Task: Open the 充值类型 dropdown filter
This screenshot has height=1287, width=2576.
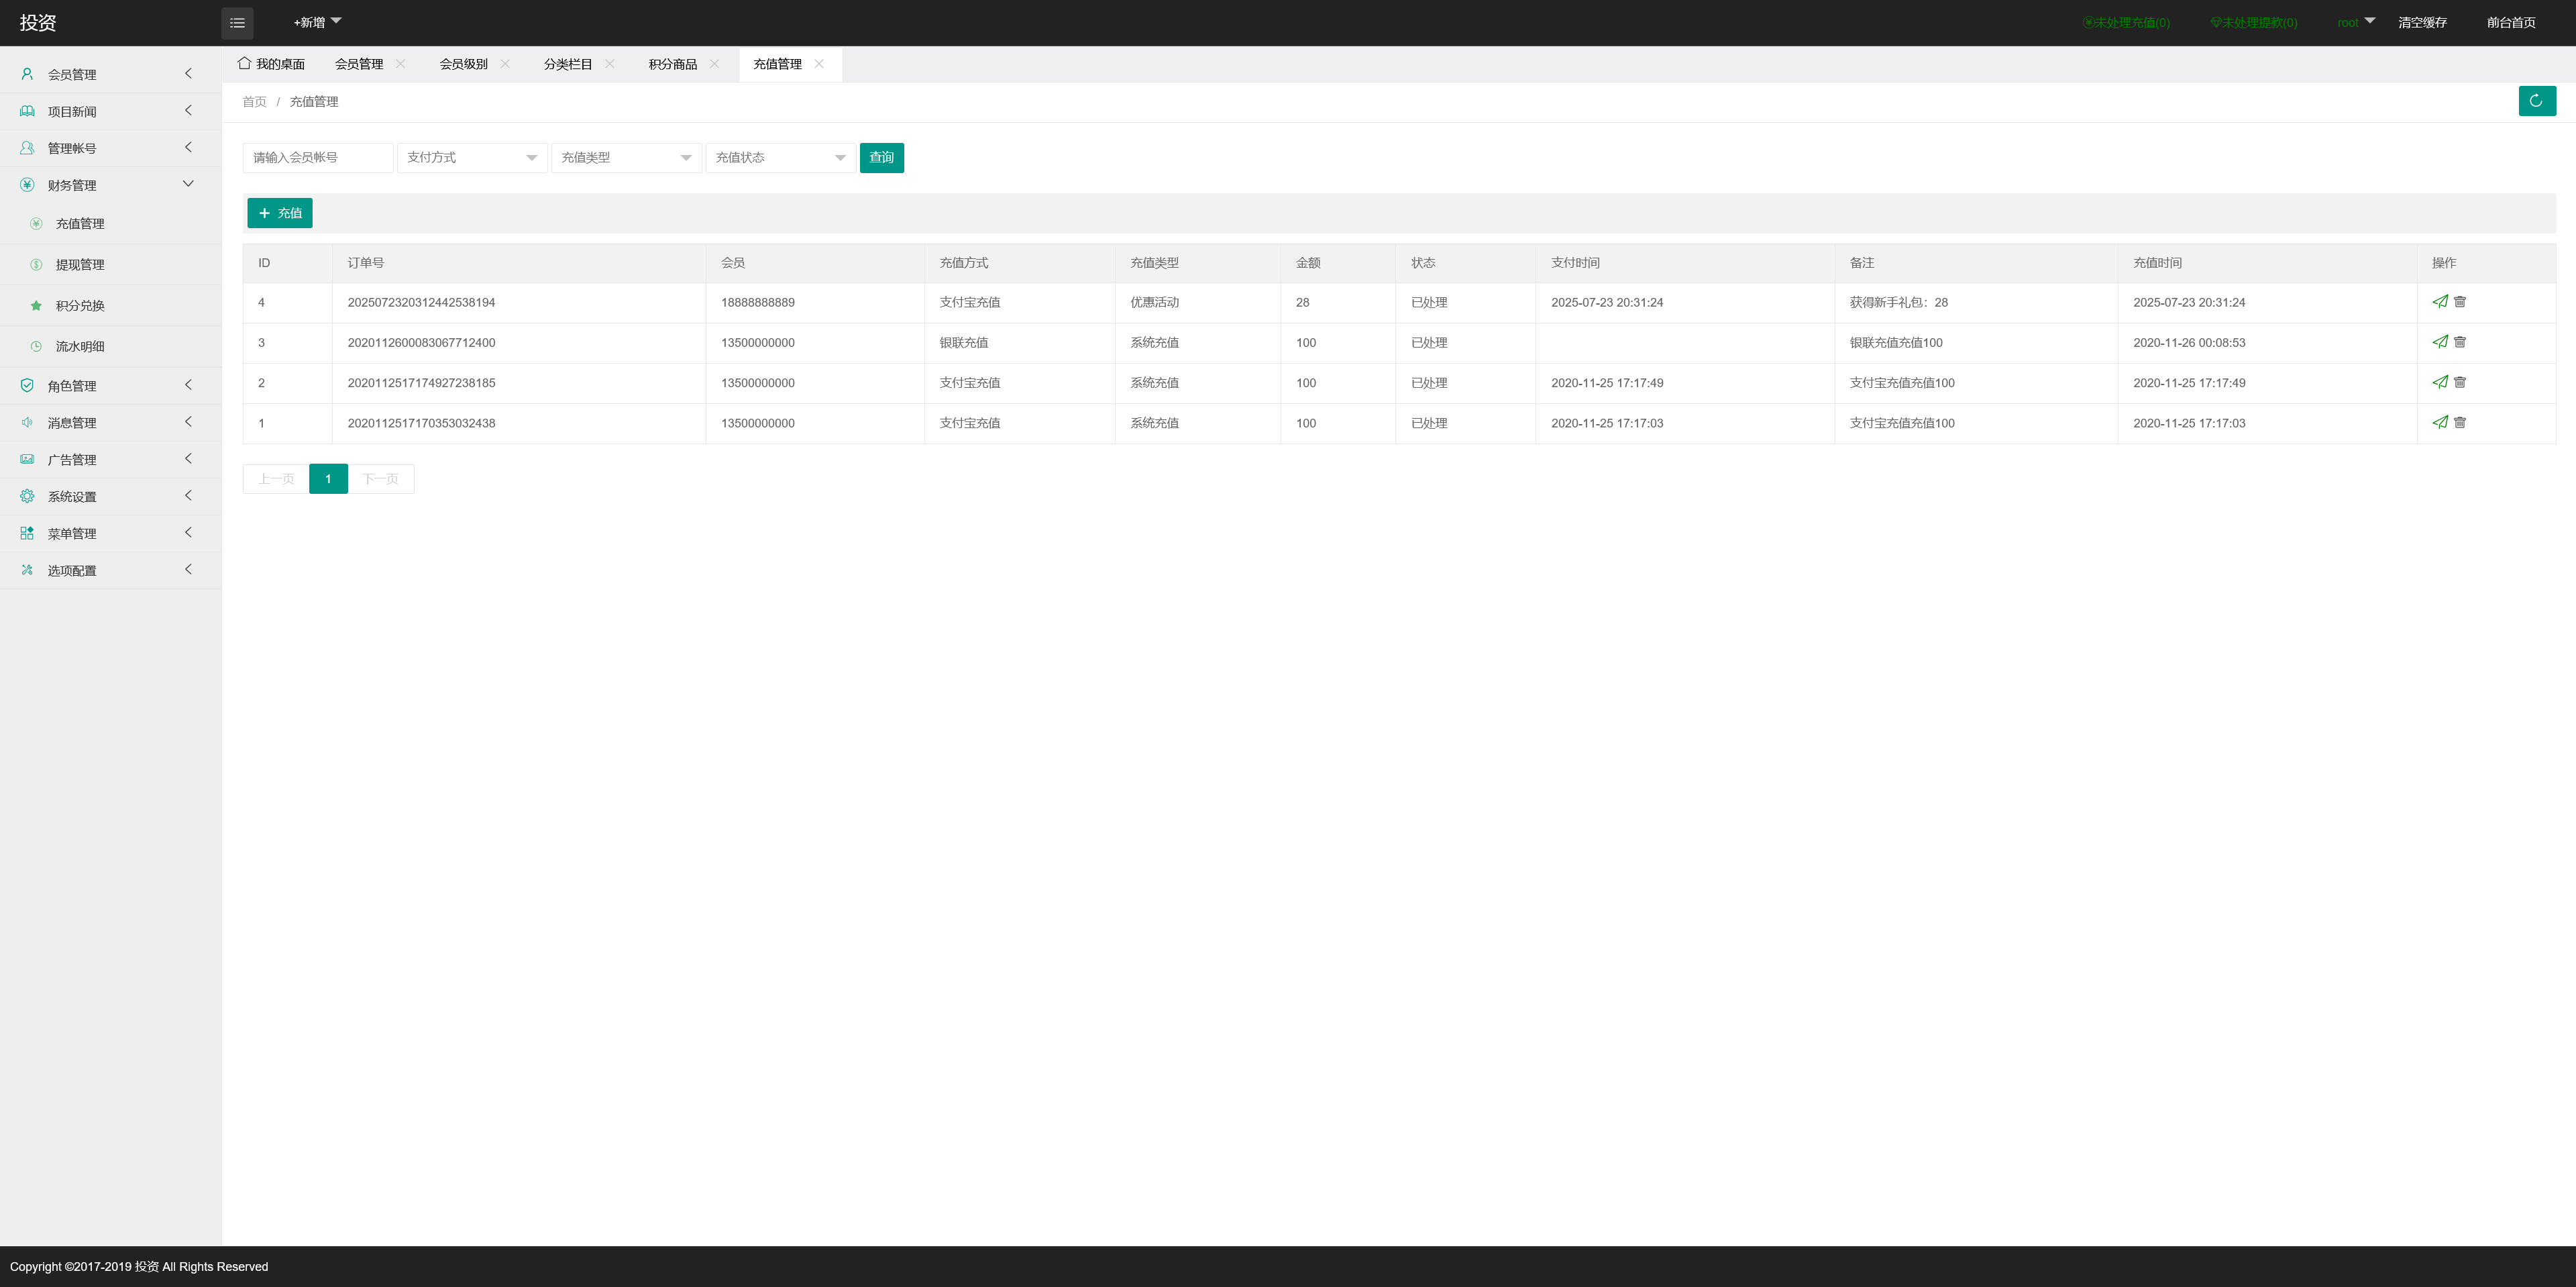Action: tap(625, 158)
